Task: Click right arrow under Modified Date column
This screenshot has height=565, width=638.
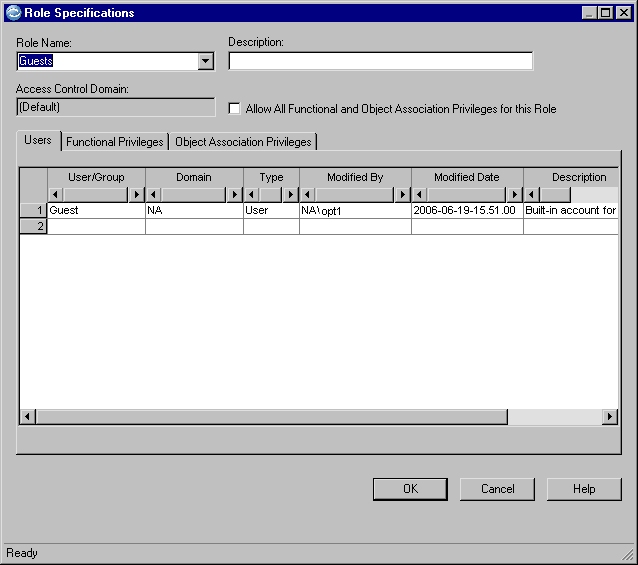Action: click(x=515, y=195)
